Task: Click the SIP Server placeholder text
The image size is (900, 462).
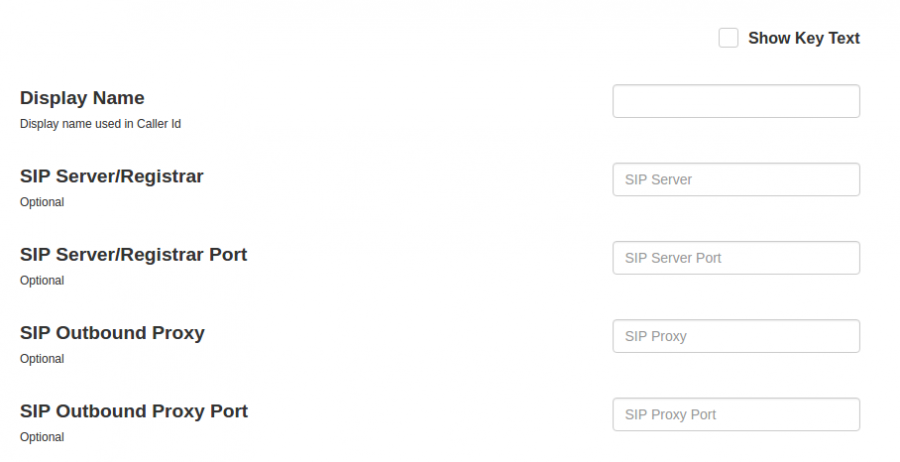Action: 658,180
